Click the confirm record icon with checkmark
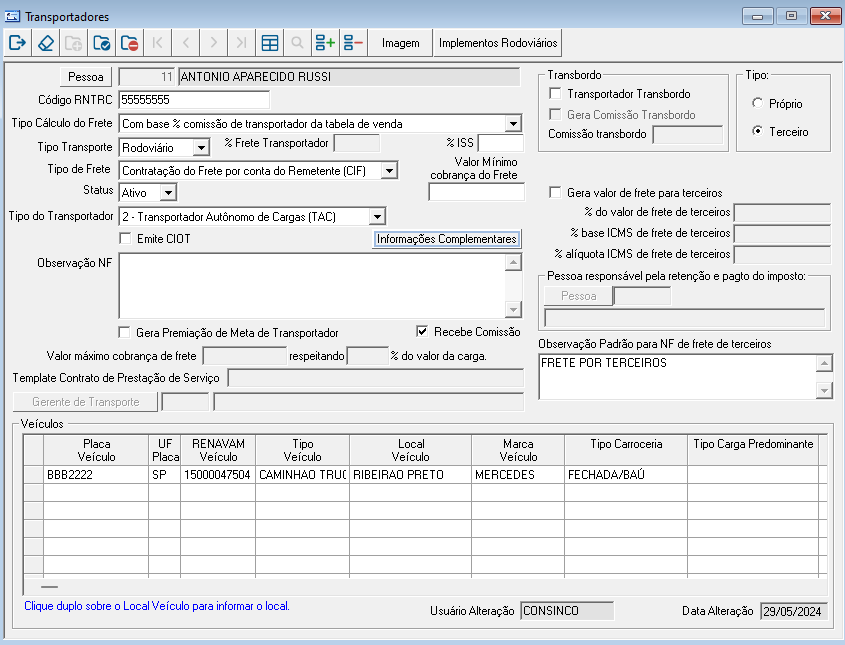The height and width of the screenshot is (645, 845). pos(100,42)
